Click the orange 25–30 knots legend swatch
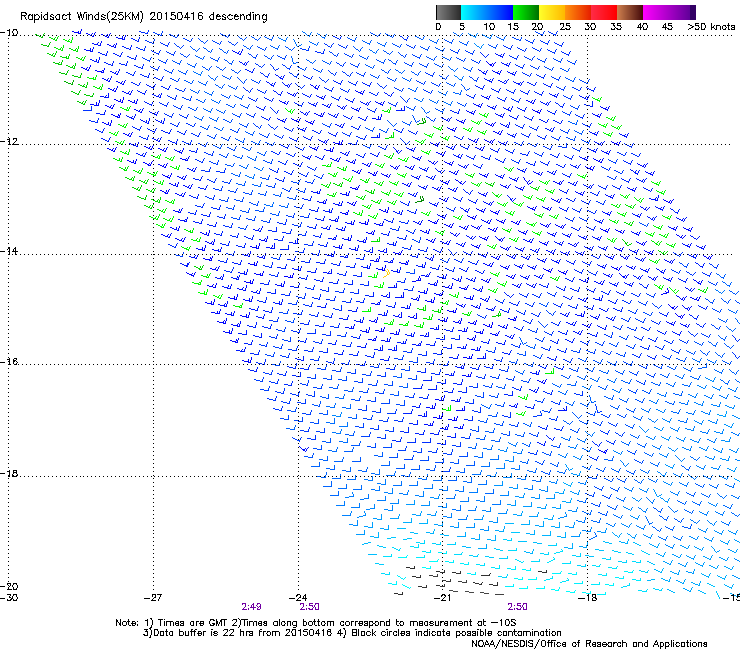 578,12
